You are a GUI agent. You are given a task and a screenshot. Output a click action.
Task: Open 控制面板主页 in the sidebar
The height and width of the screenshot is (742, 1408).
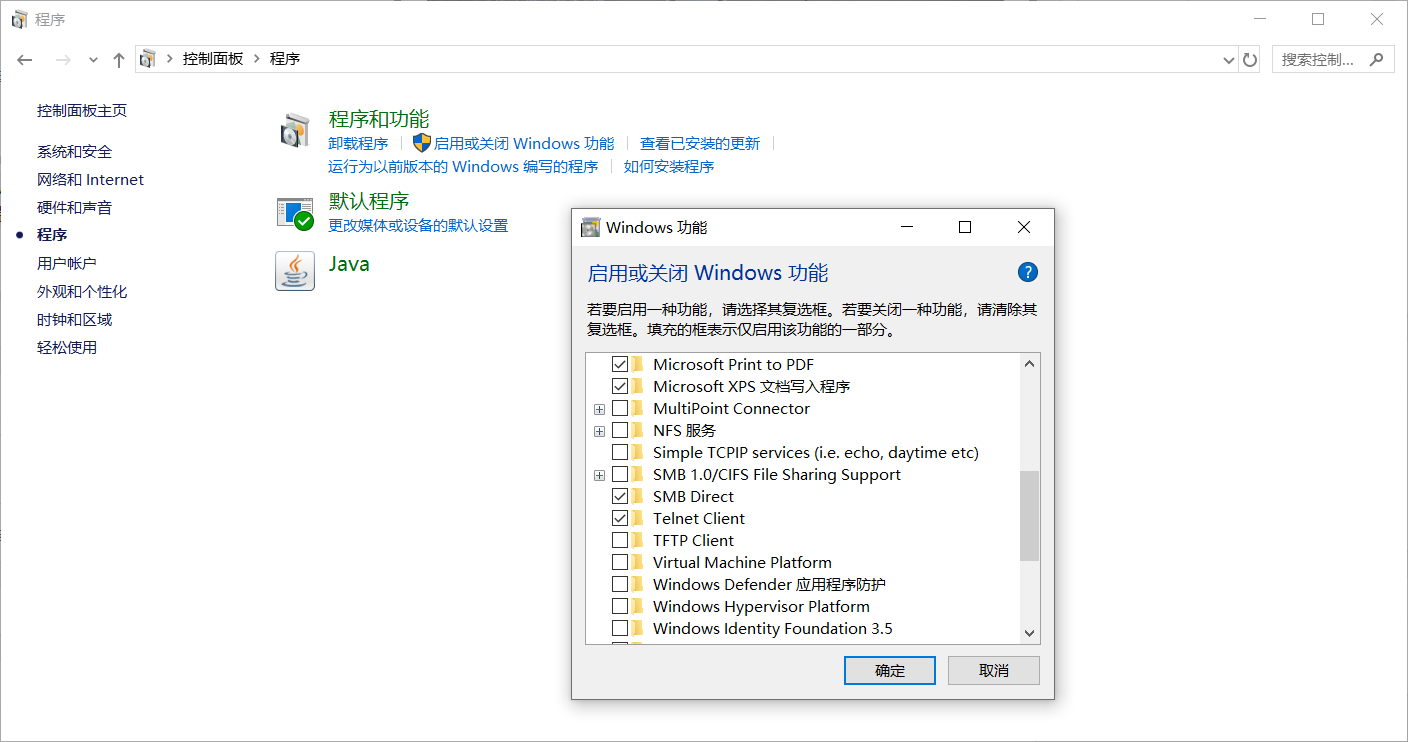(x=82, y=110)
